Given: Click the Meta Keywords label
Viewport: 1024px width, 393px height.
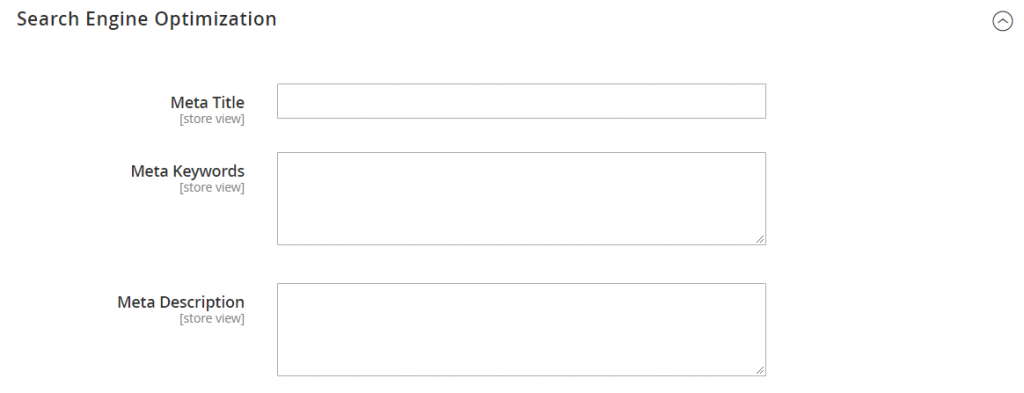Looking at the screenshot, I should 187,171.
